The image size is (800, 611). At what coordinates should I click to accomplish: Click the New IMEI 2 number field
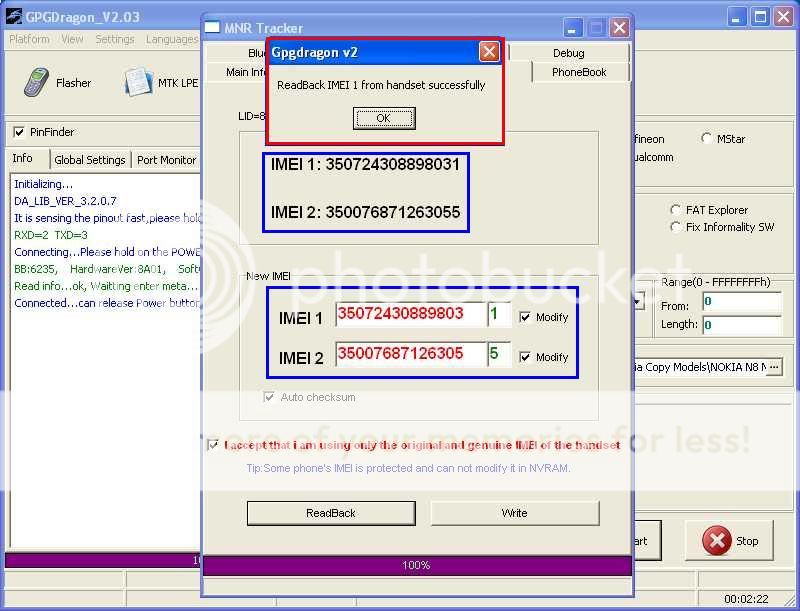click(411, 354)
